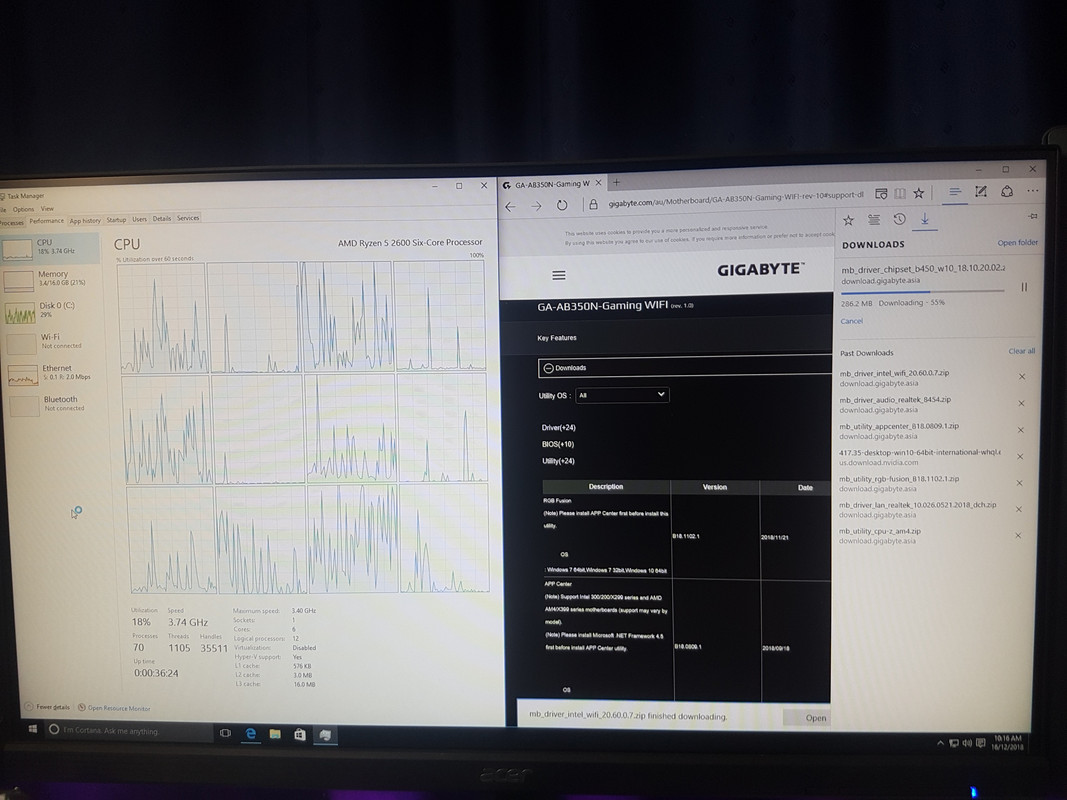
Task: Remove mb_utility_cpu-z_am4.zip from list
Action: [1018, 535]
